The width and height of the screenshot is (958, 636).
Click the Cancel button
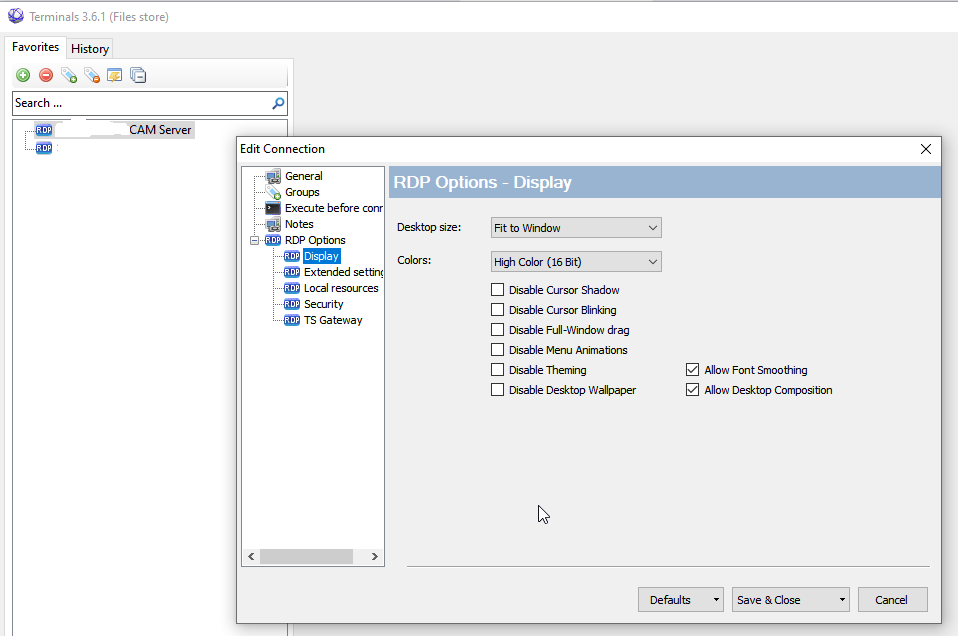point(892,600)
